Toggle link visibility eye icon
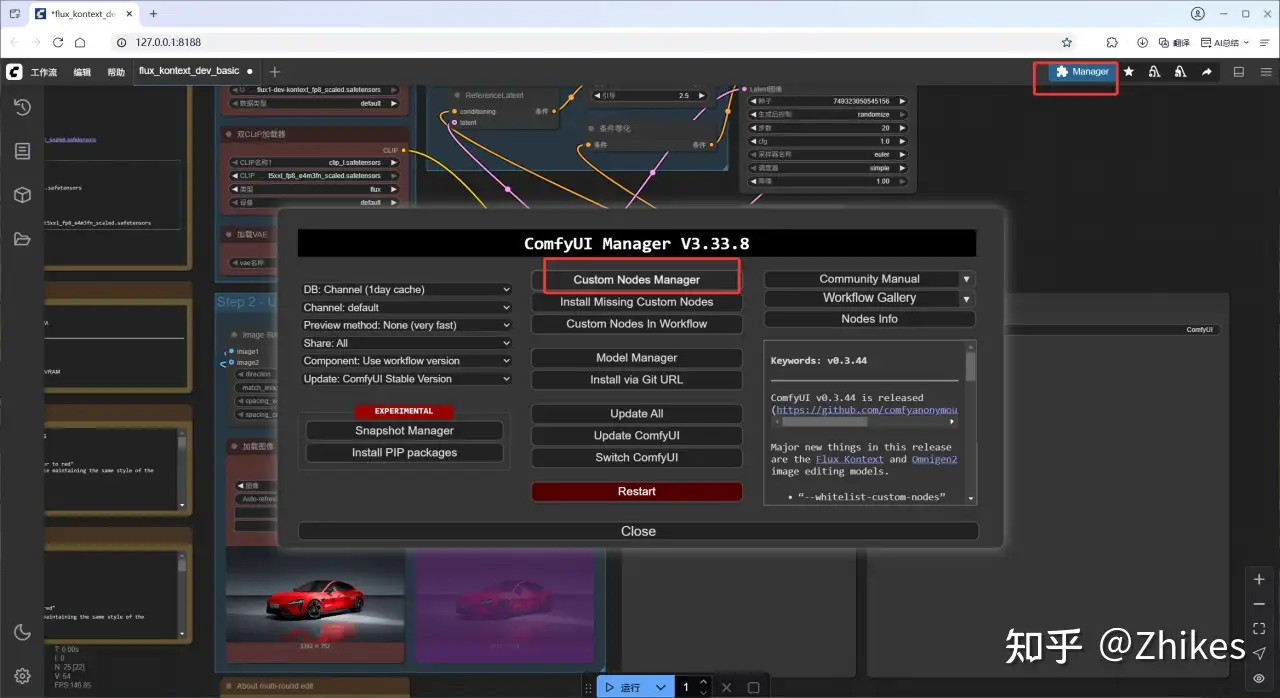1280x698 pixels. [1259, 678]
